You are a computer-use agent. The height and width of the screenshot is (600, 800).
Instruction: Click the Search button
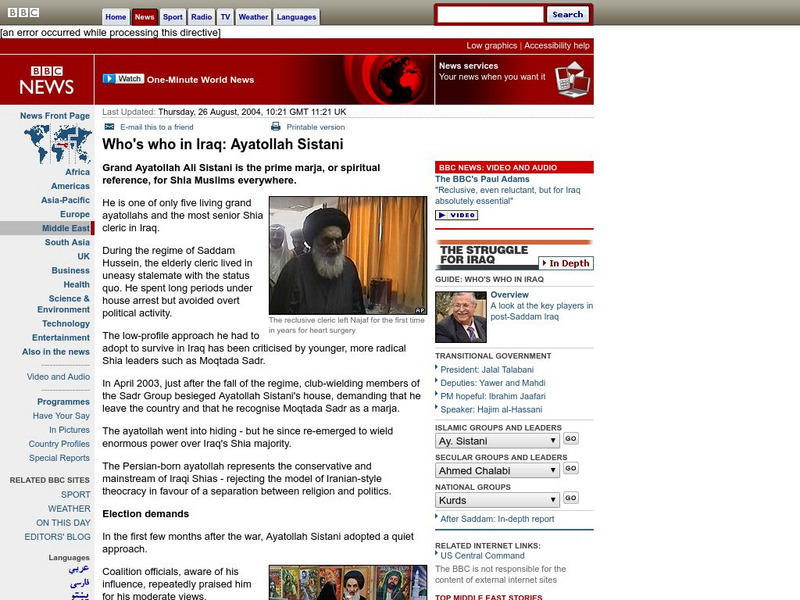(567, 15)
